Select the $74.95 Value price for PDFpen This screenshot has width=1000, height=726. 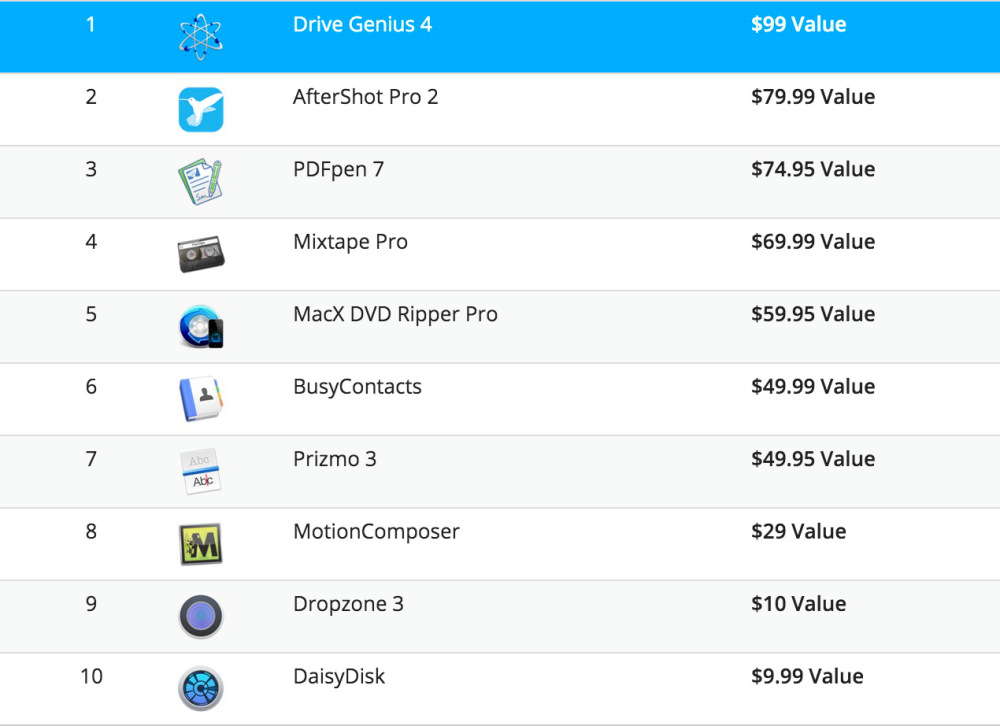[x=812, y=169]
